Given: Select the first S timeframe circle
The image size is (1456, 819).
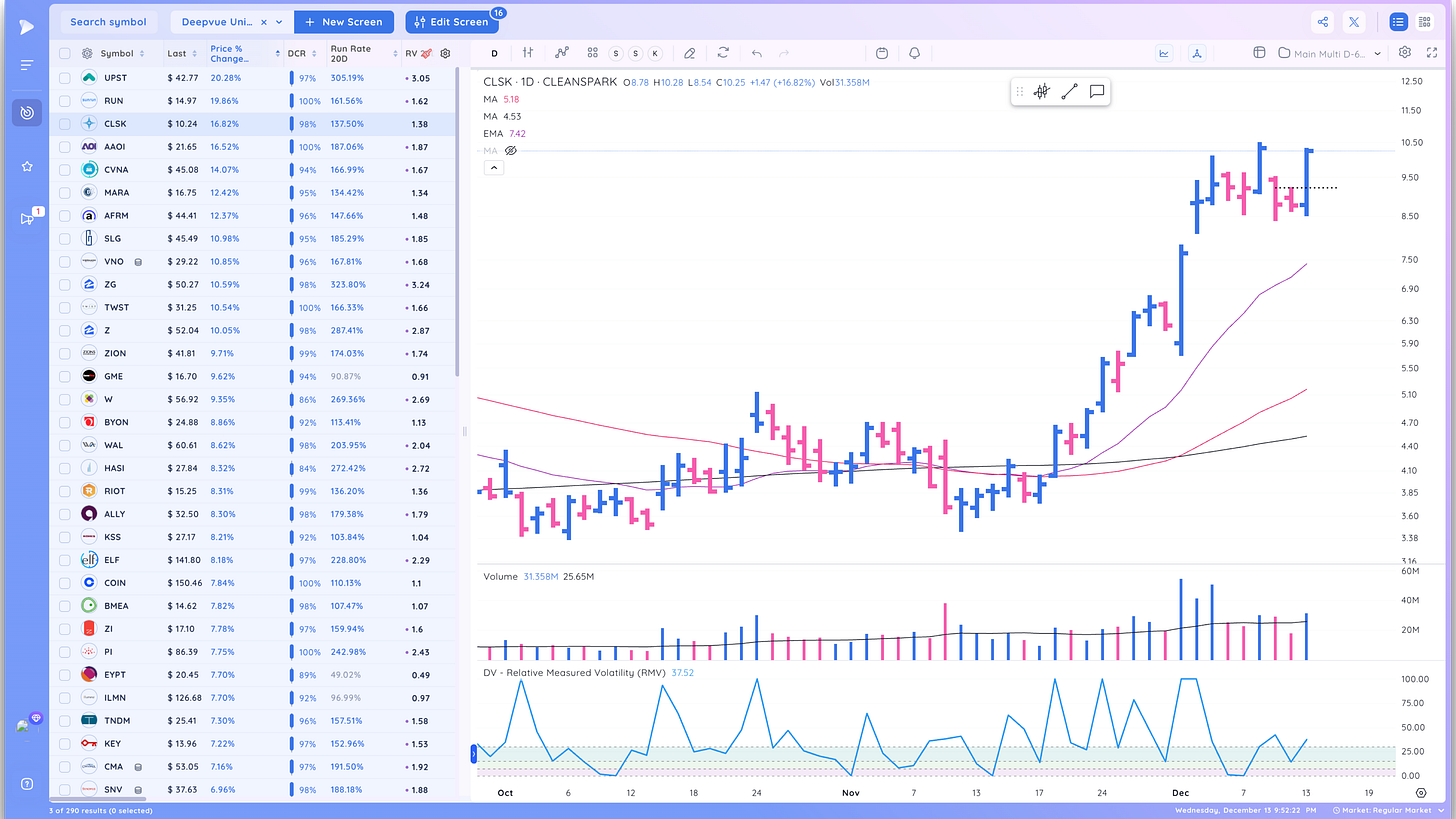Looking at the screenshot, I should [x=616, y=53].
